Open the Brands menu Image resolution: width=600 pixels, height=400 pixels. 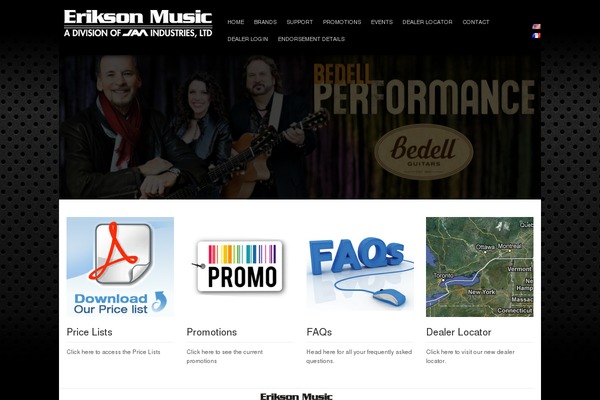[265, 22]
